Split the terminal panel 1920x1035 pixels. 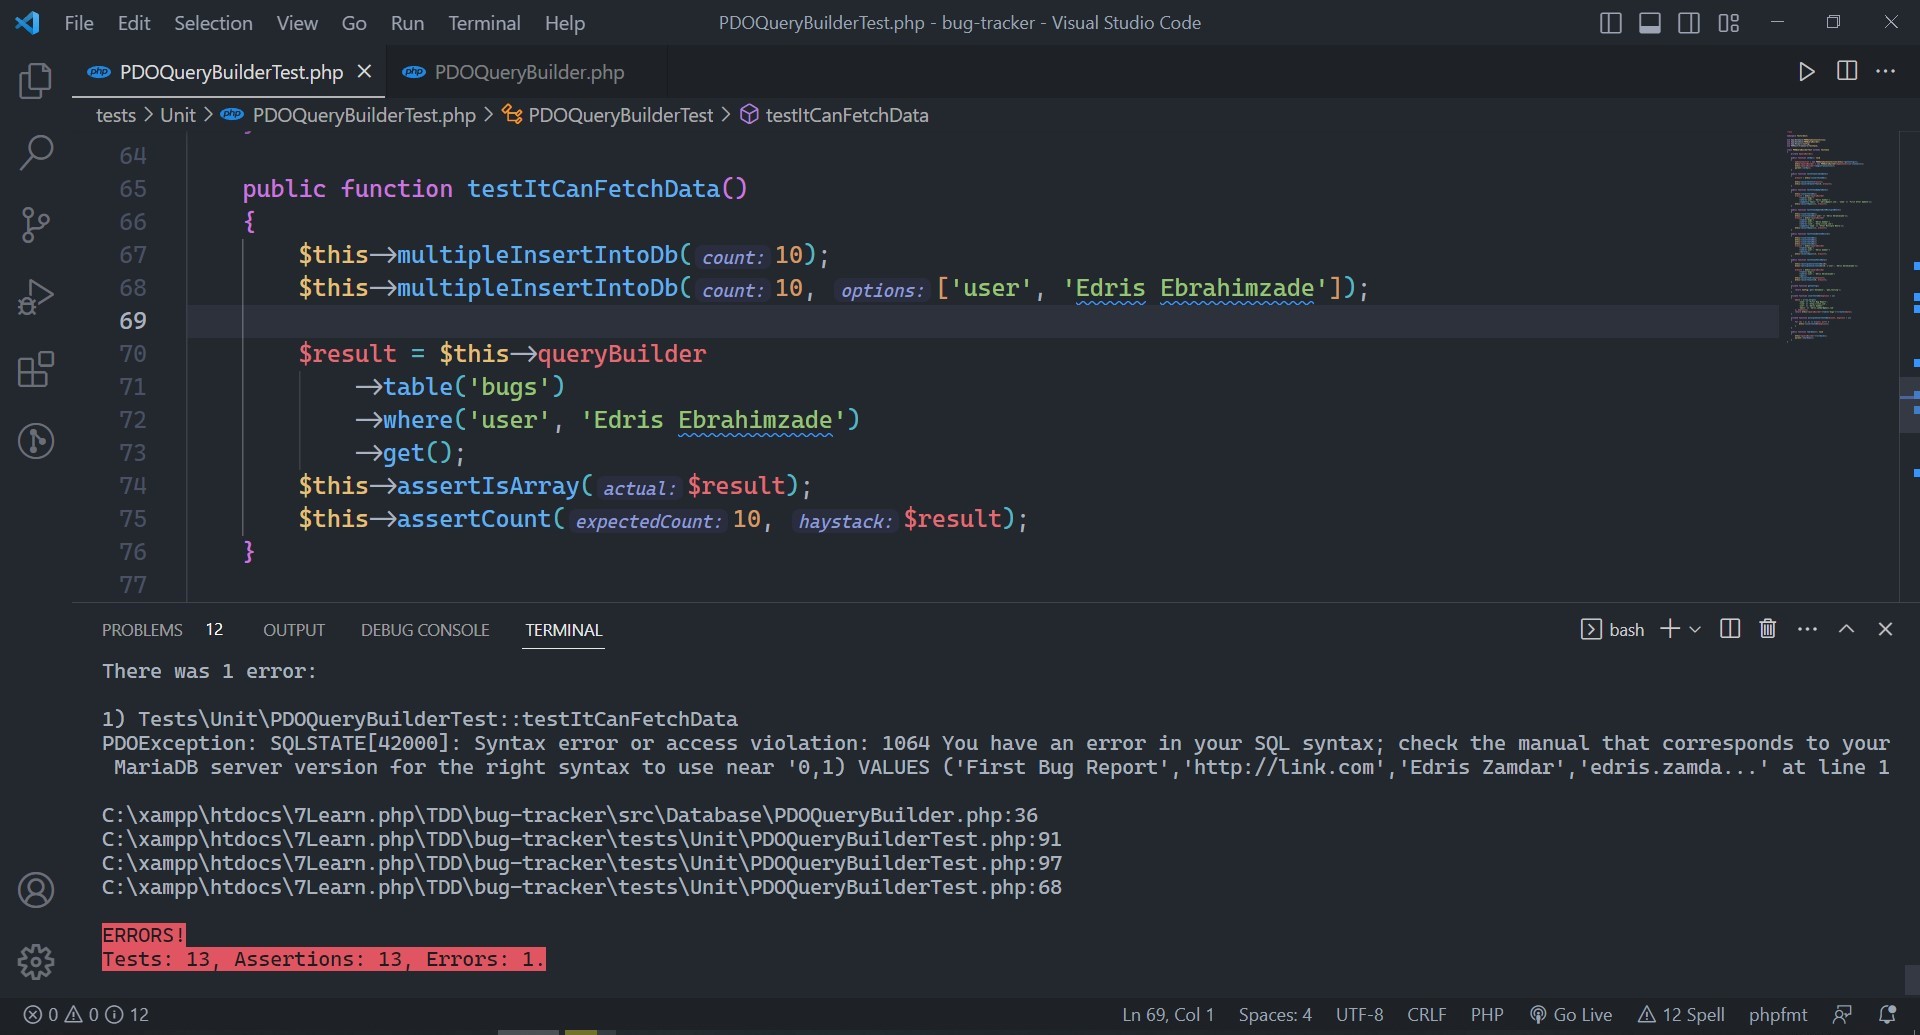tap(1730, 629)
